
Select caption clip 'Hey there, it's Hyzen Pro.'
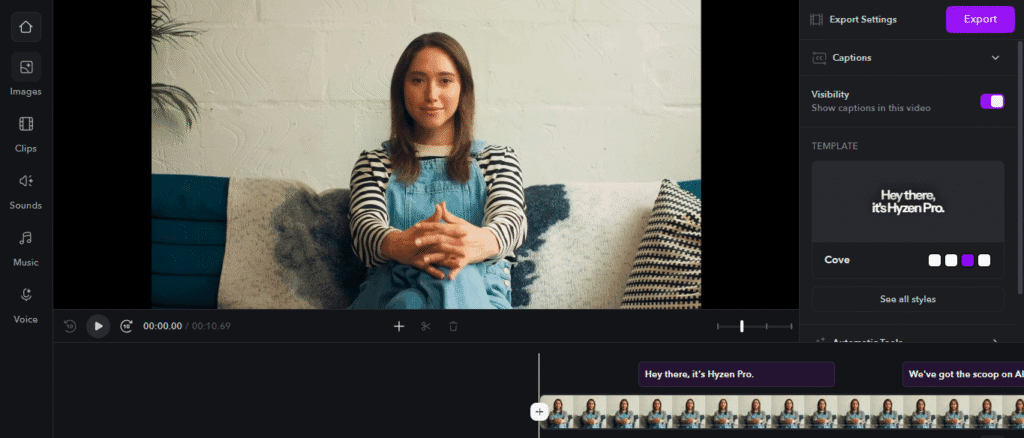click(x=736, y=374)
